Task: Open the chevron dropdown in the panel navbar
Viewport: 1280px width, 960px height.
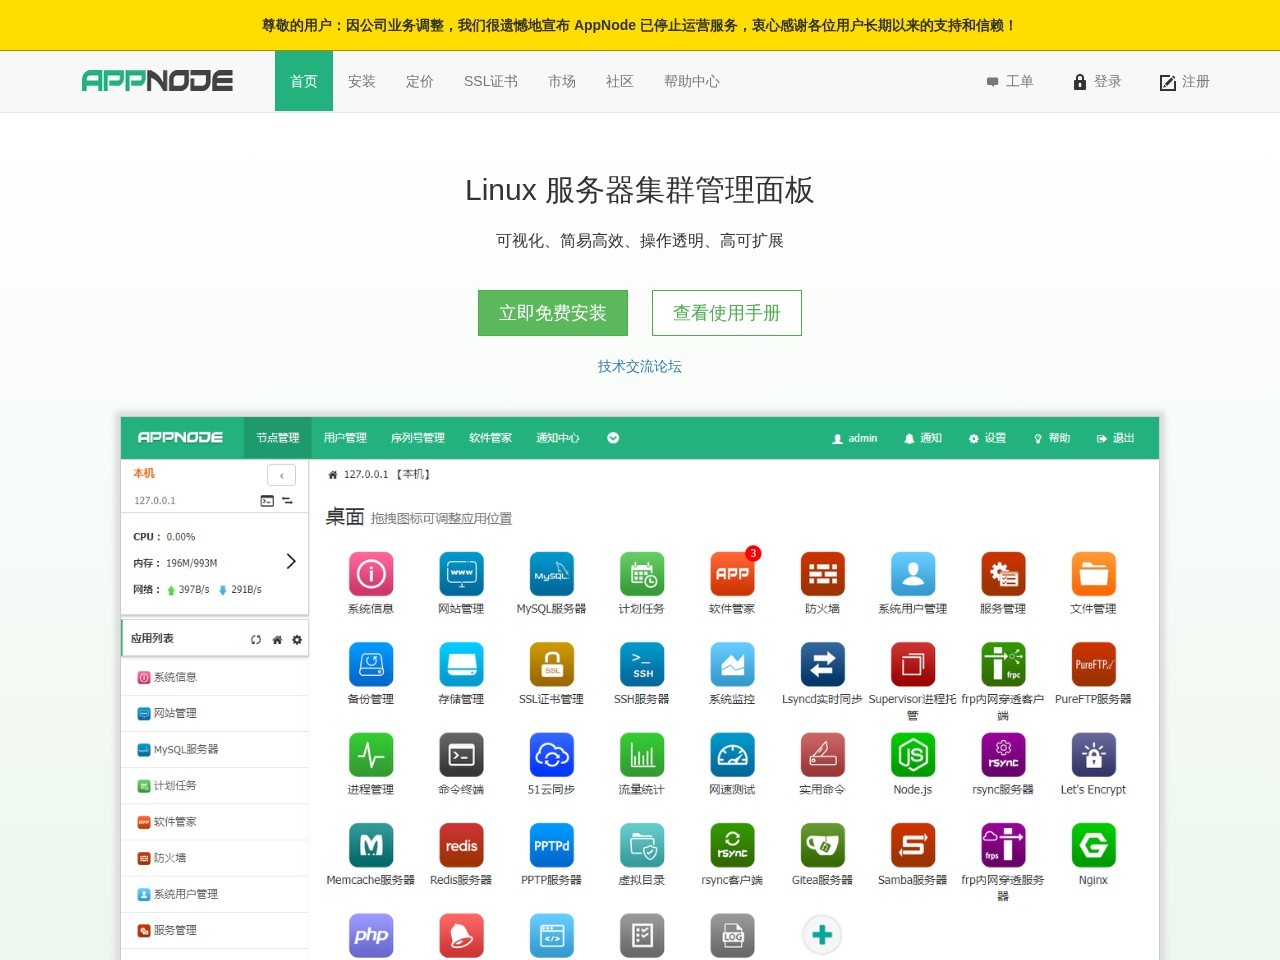Action: [x=612, y=438]
